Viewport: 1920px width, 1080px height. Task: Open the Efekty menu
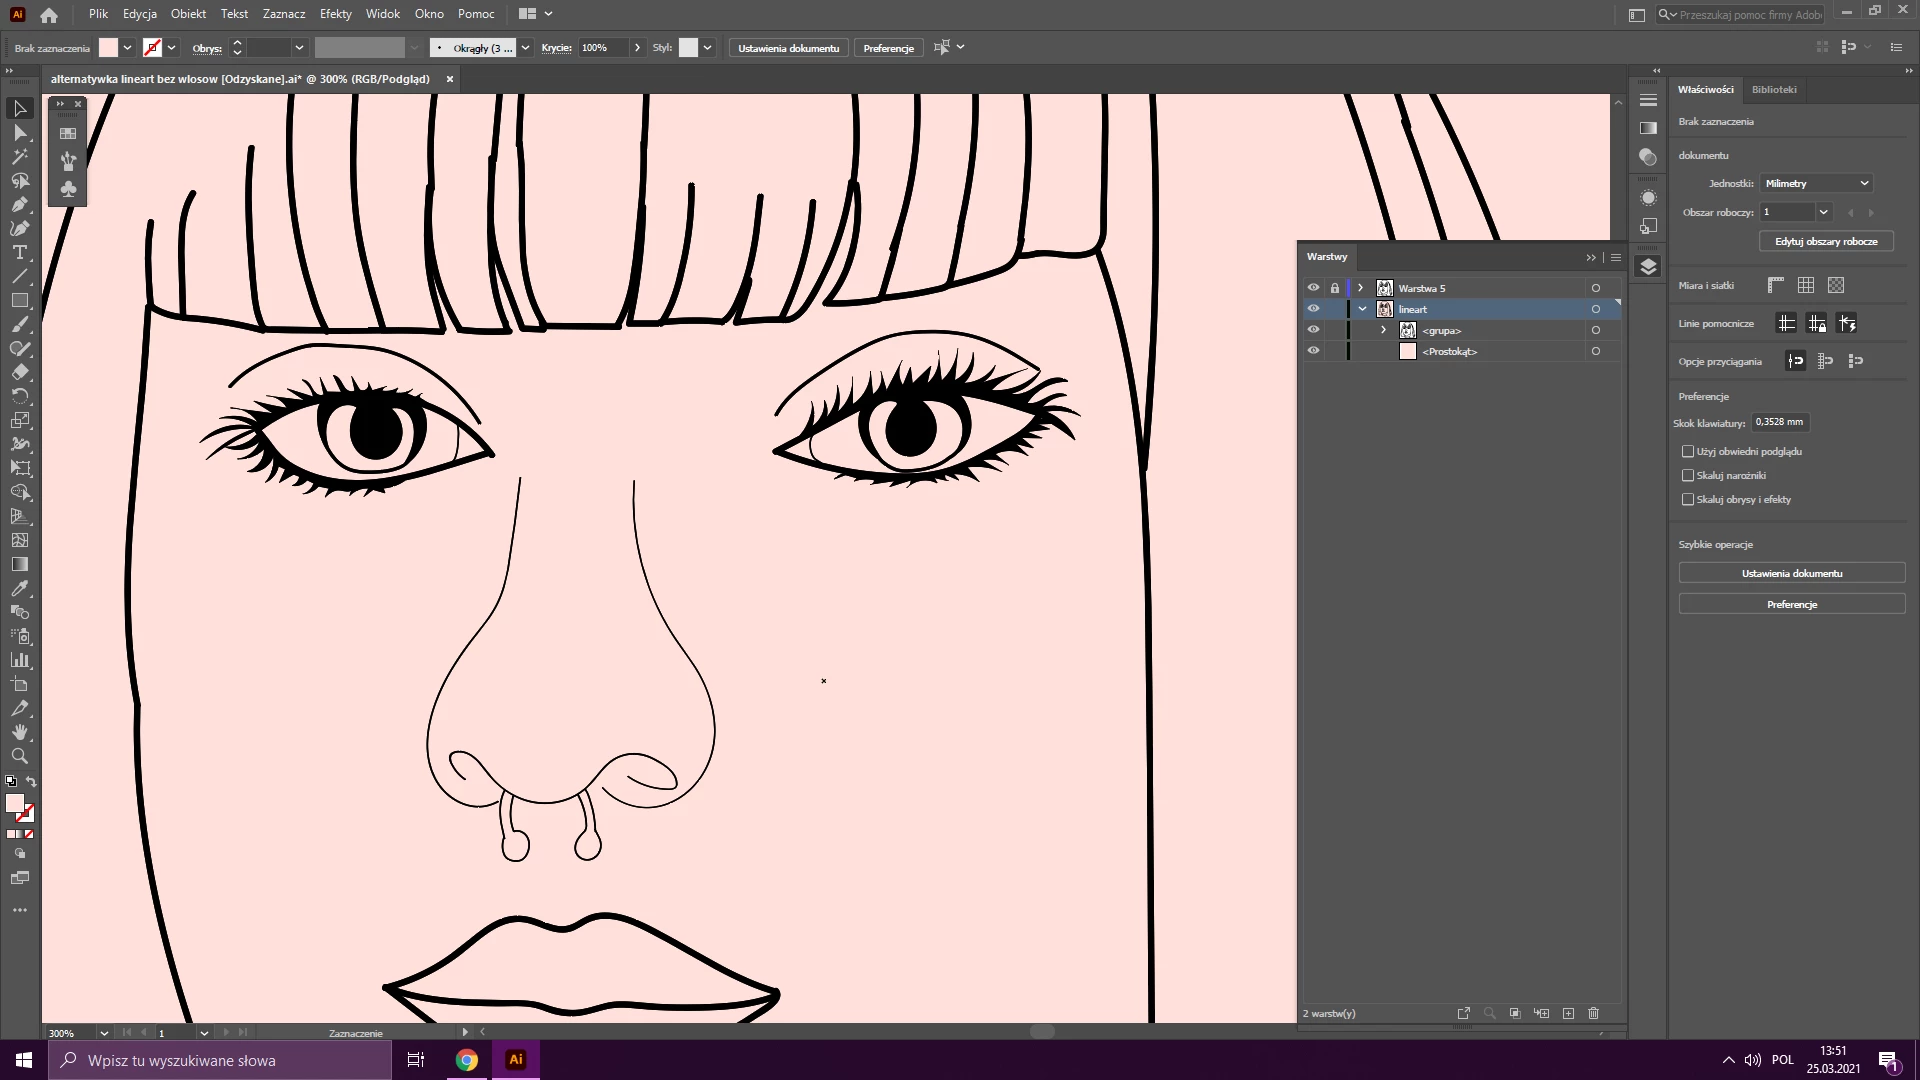(x=335, y=14)
